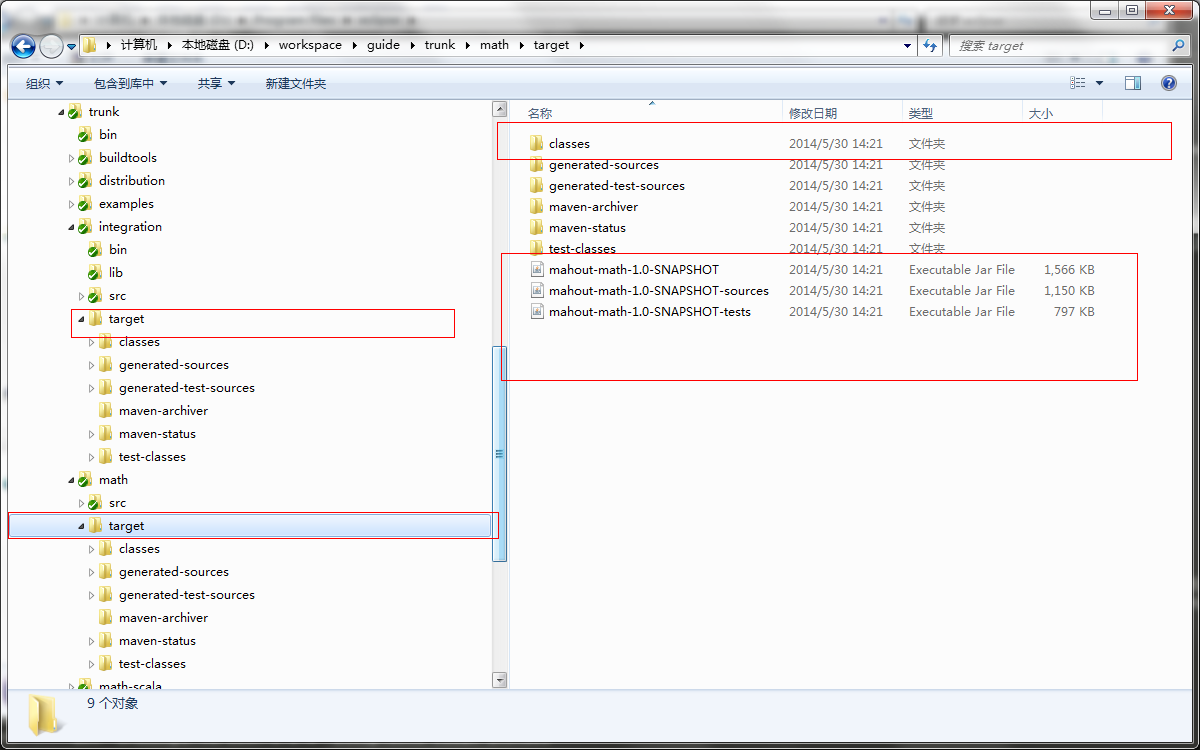Viewport: 1200px width, 750px height.
Task: Open the 组织 menu
Action: tap(44, 84)
